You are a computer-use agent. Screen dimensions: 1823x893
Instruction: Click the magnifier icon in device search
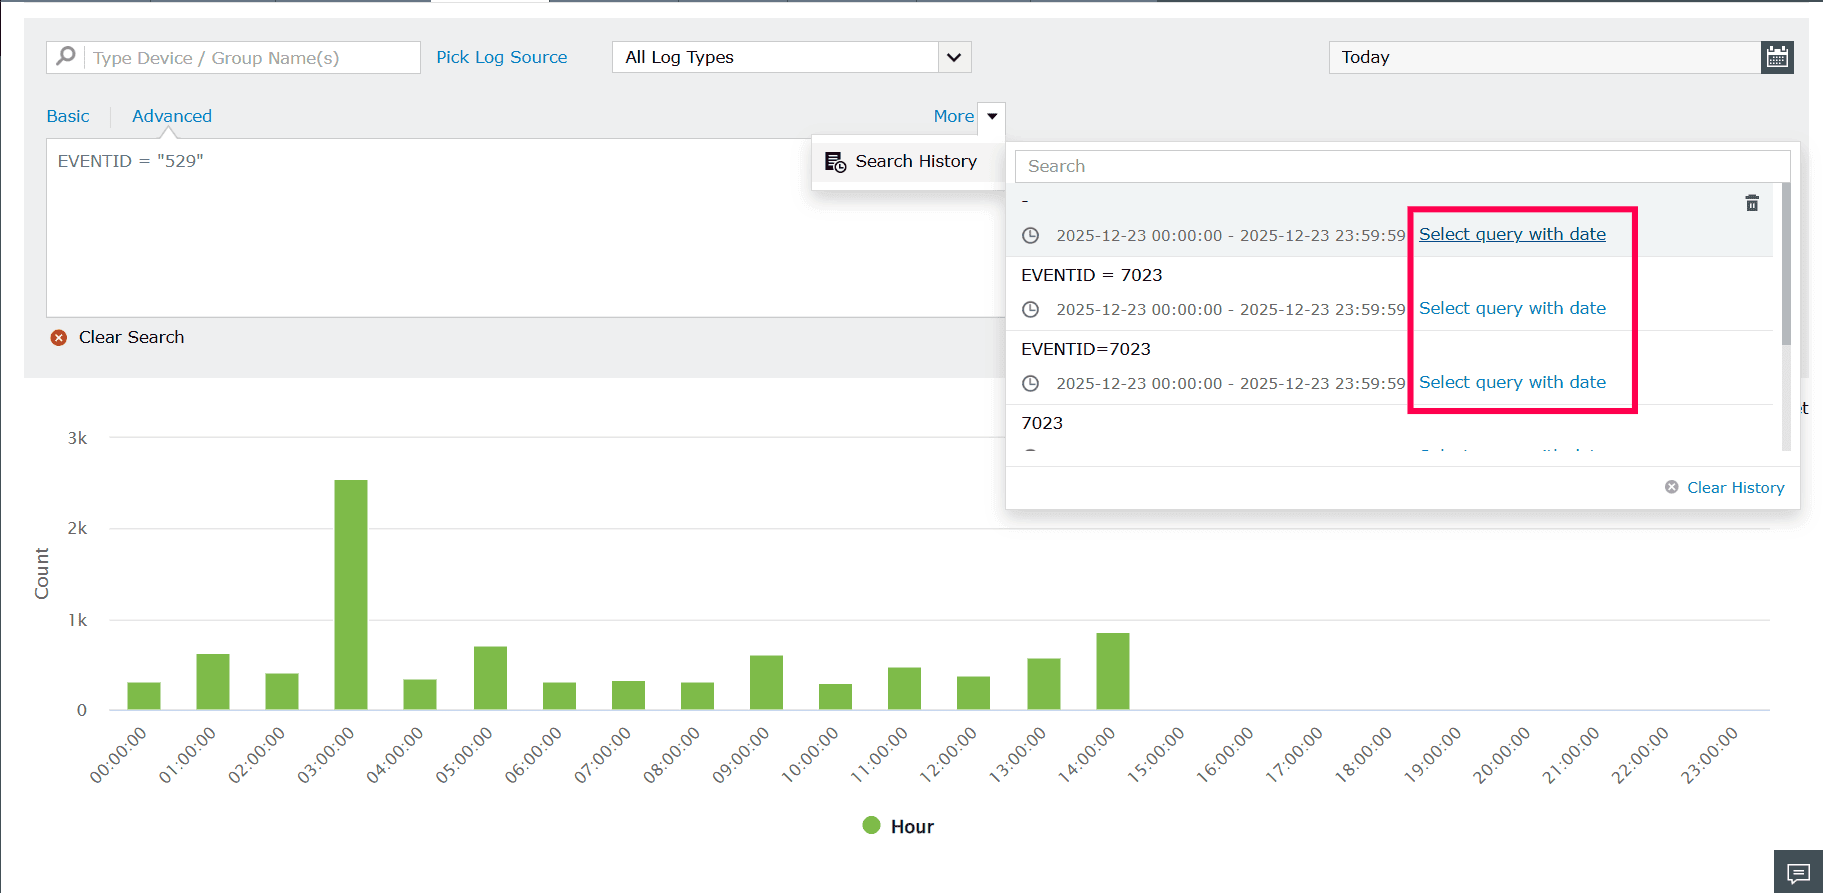click(66, 56)
